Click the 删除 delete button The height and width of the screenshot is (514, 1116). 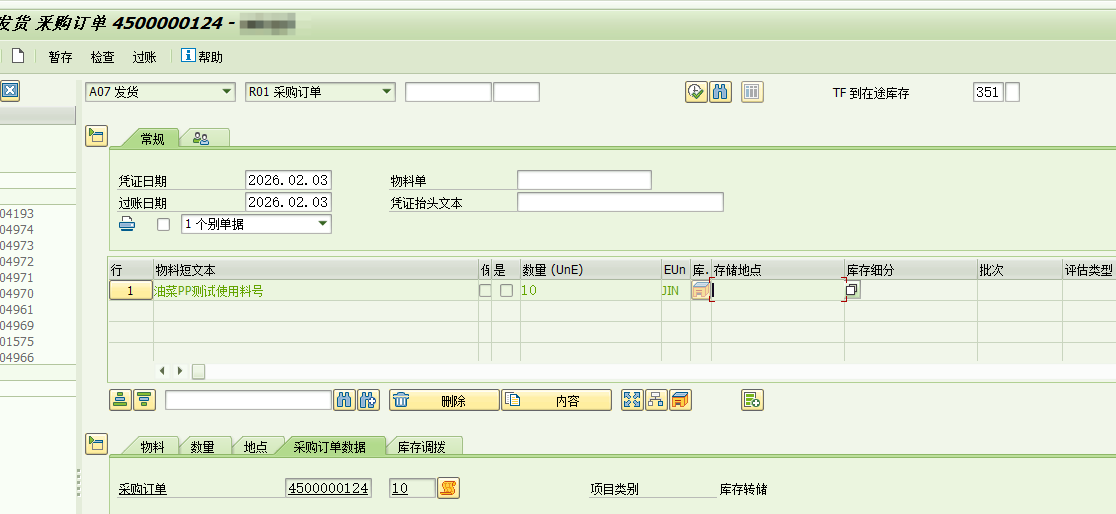pyautogui.click(x=444, y=400)
